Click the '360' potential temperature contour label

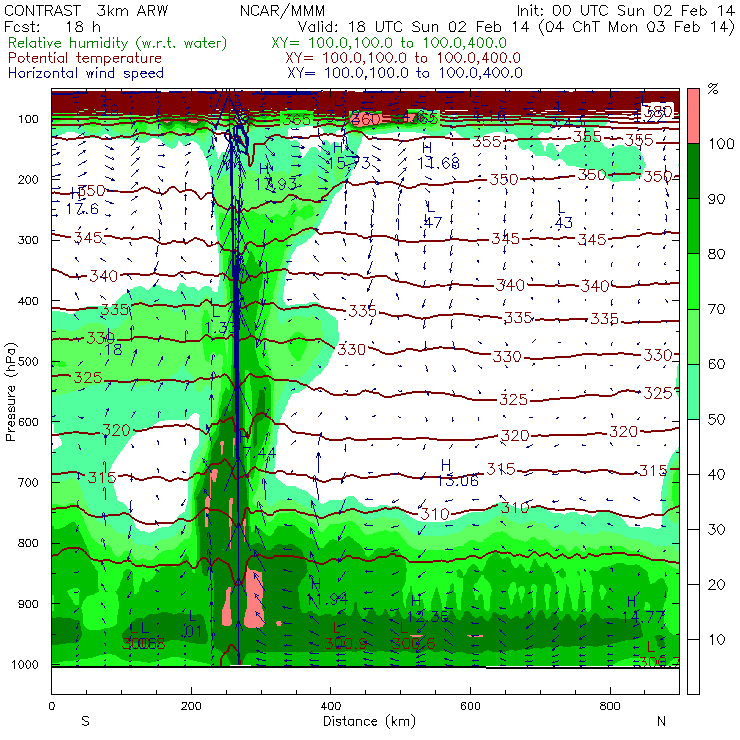point(366,119)
